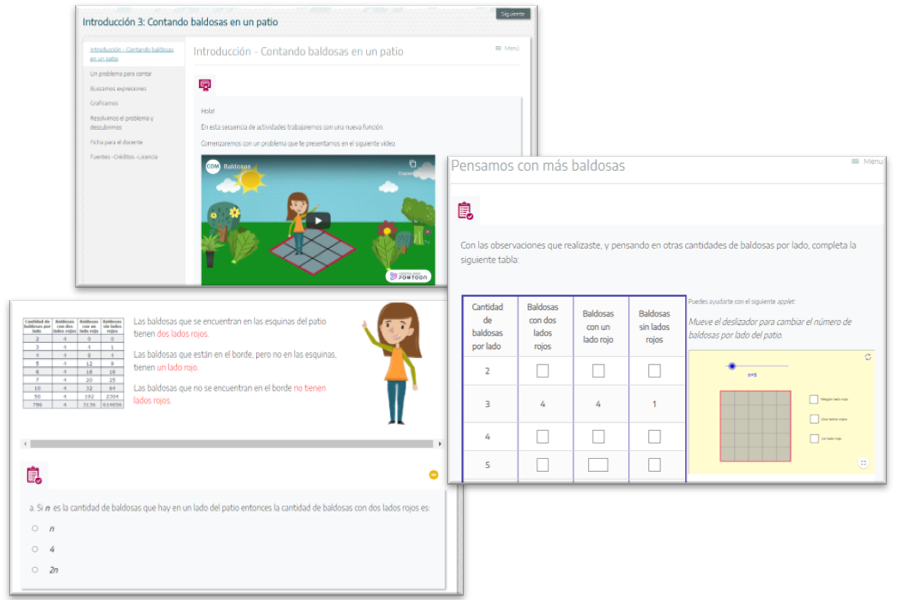Click the clipboard activity icon above question a
The width and height of the screenshot is (898, 600).
click(34, 475)
